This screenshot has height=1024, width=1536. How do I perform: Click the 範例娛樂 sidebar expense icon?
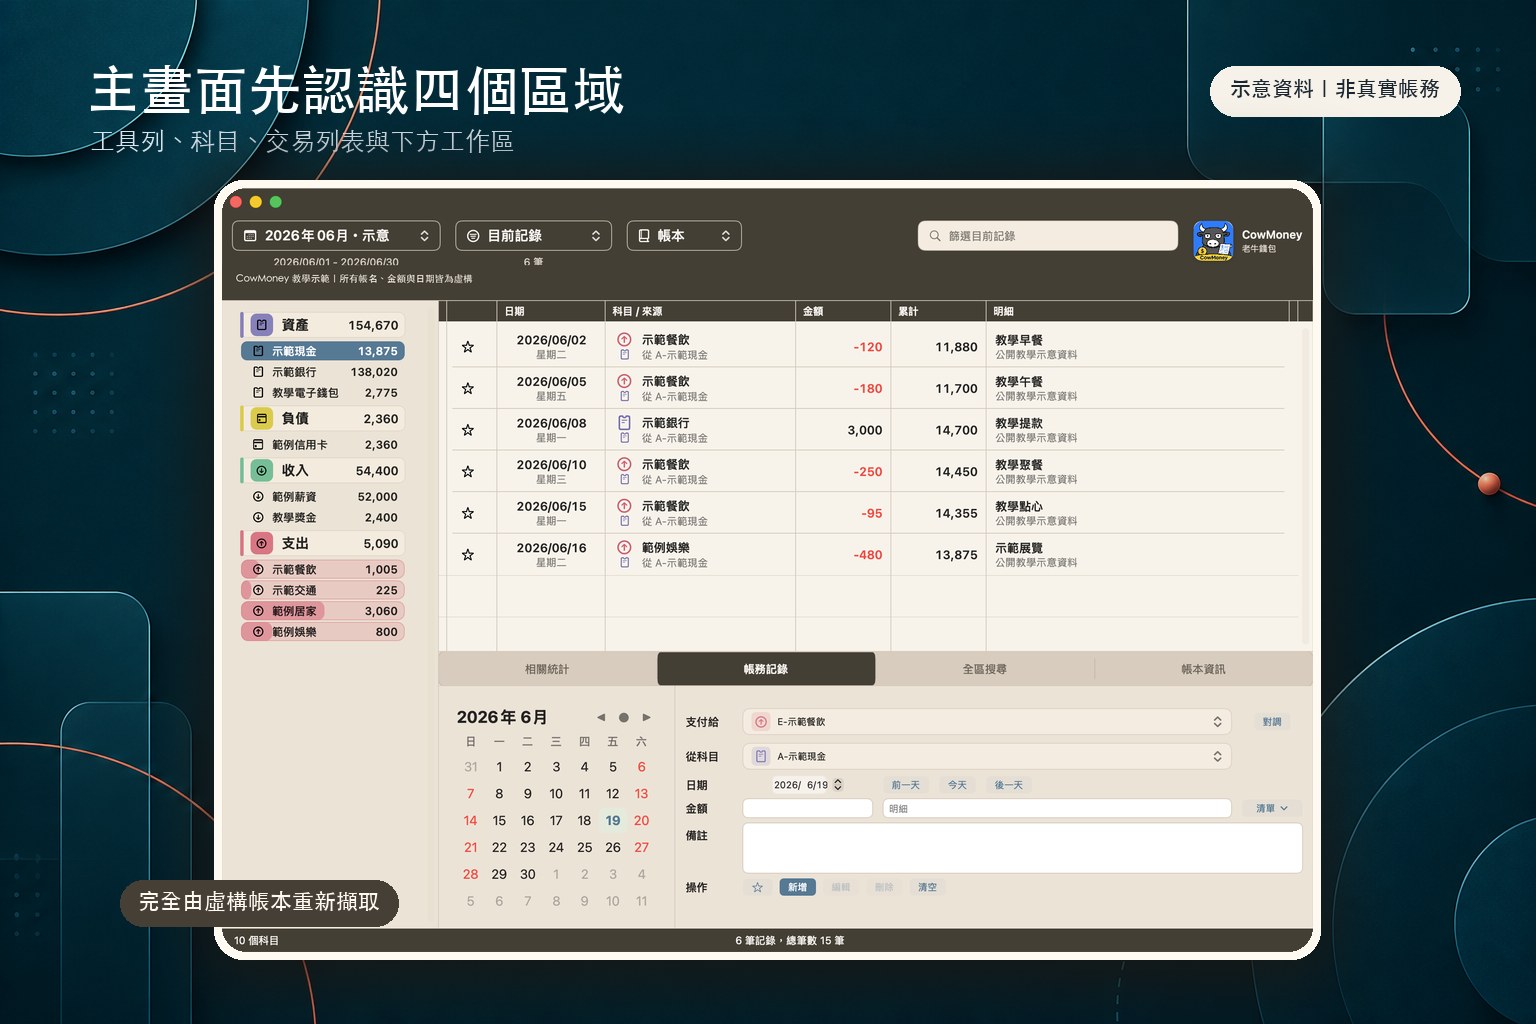(258, 632)
